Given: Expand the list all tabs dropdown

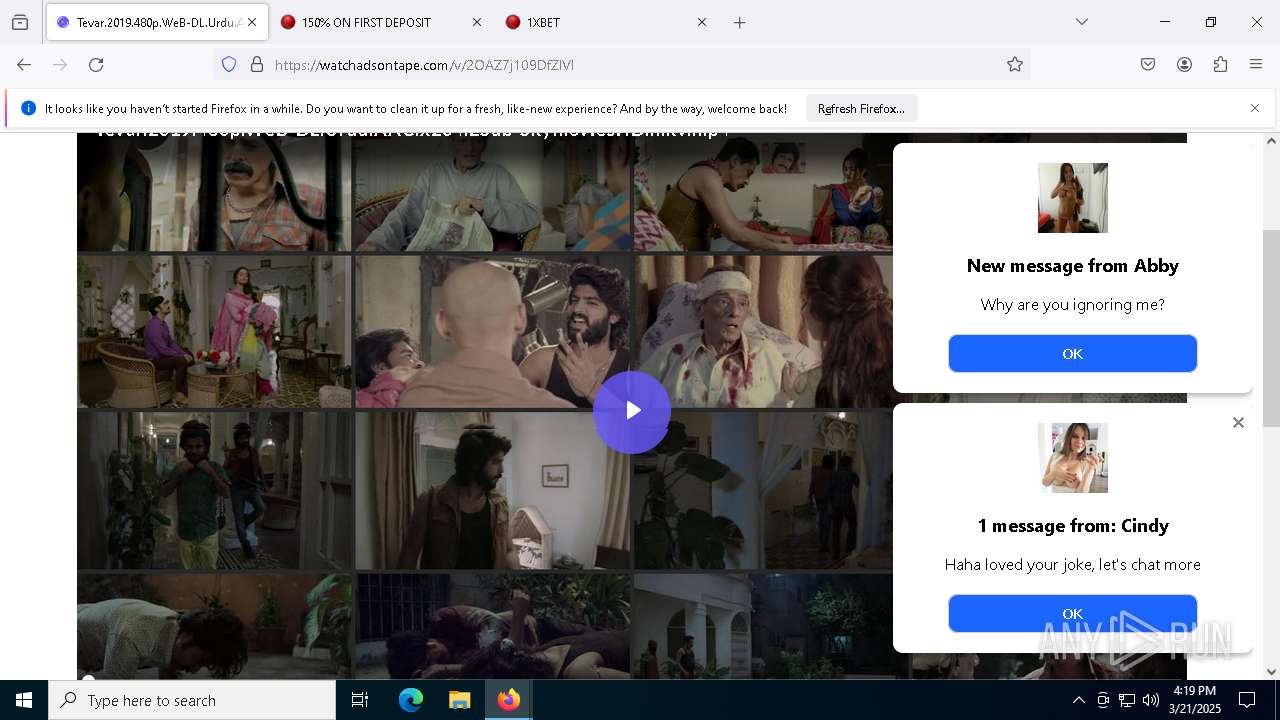Looking at the screenshot, I should (1081, 22).
